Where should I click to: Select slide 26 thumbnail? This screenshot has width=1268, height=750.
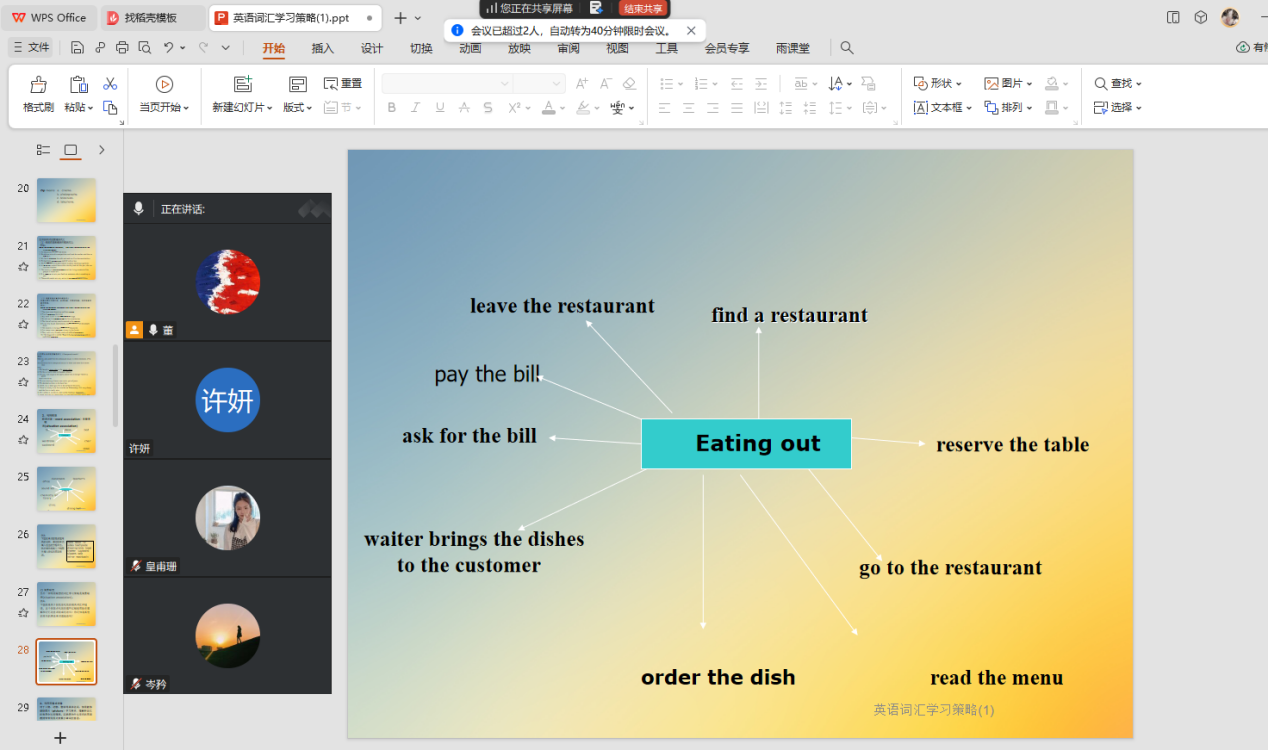click(x=66, y=546)
